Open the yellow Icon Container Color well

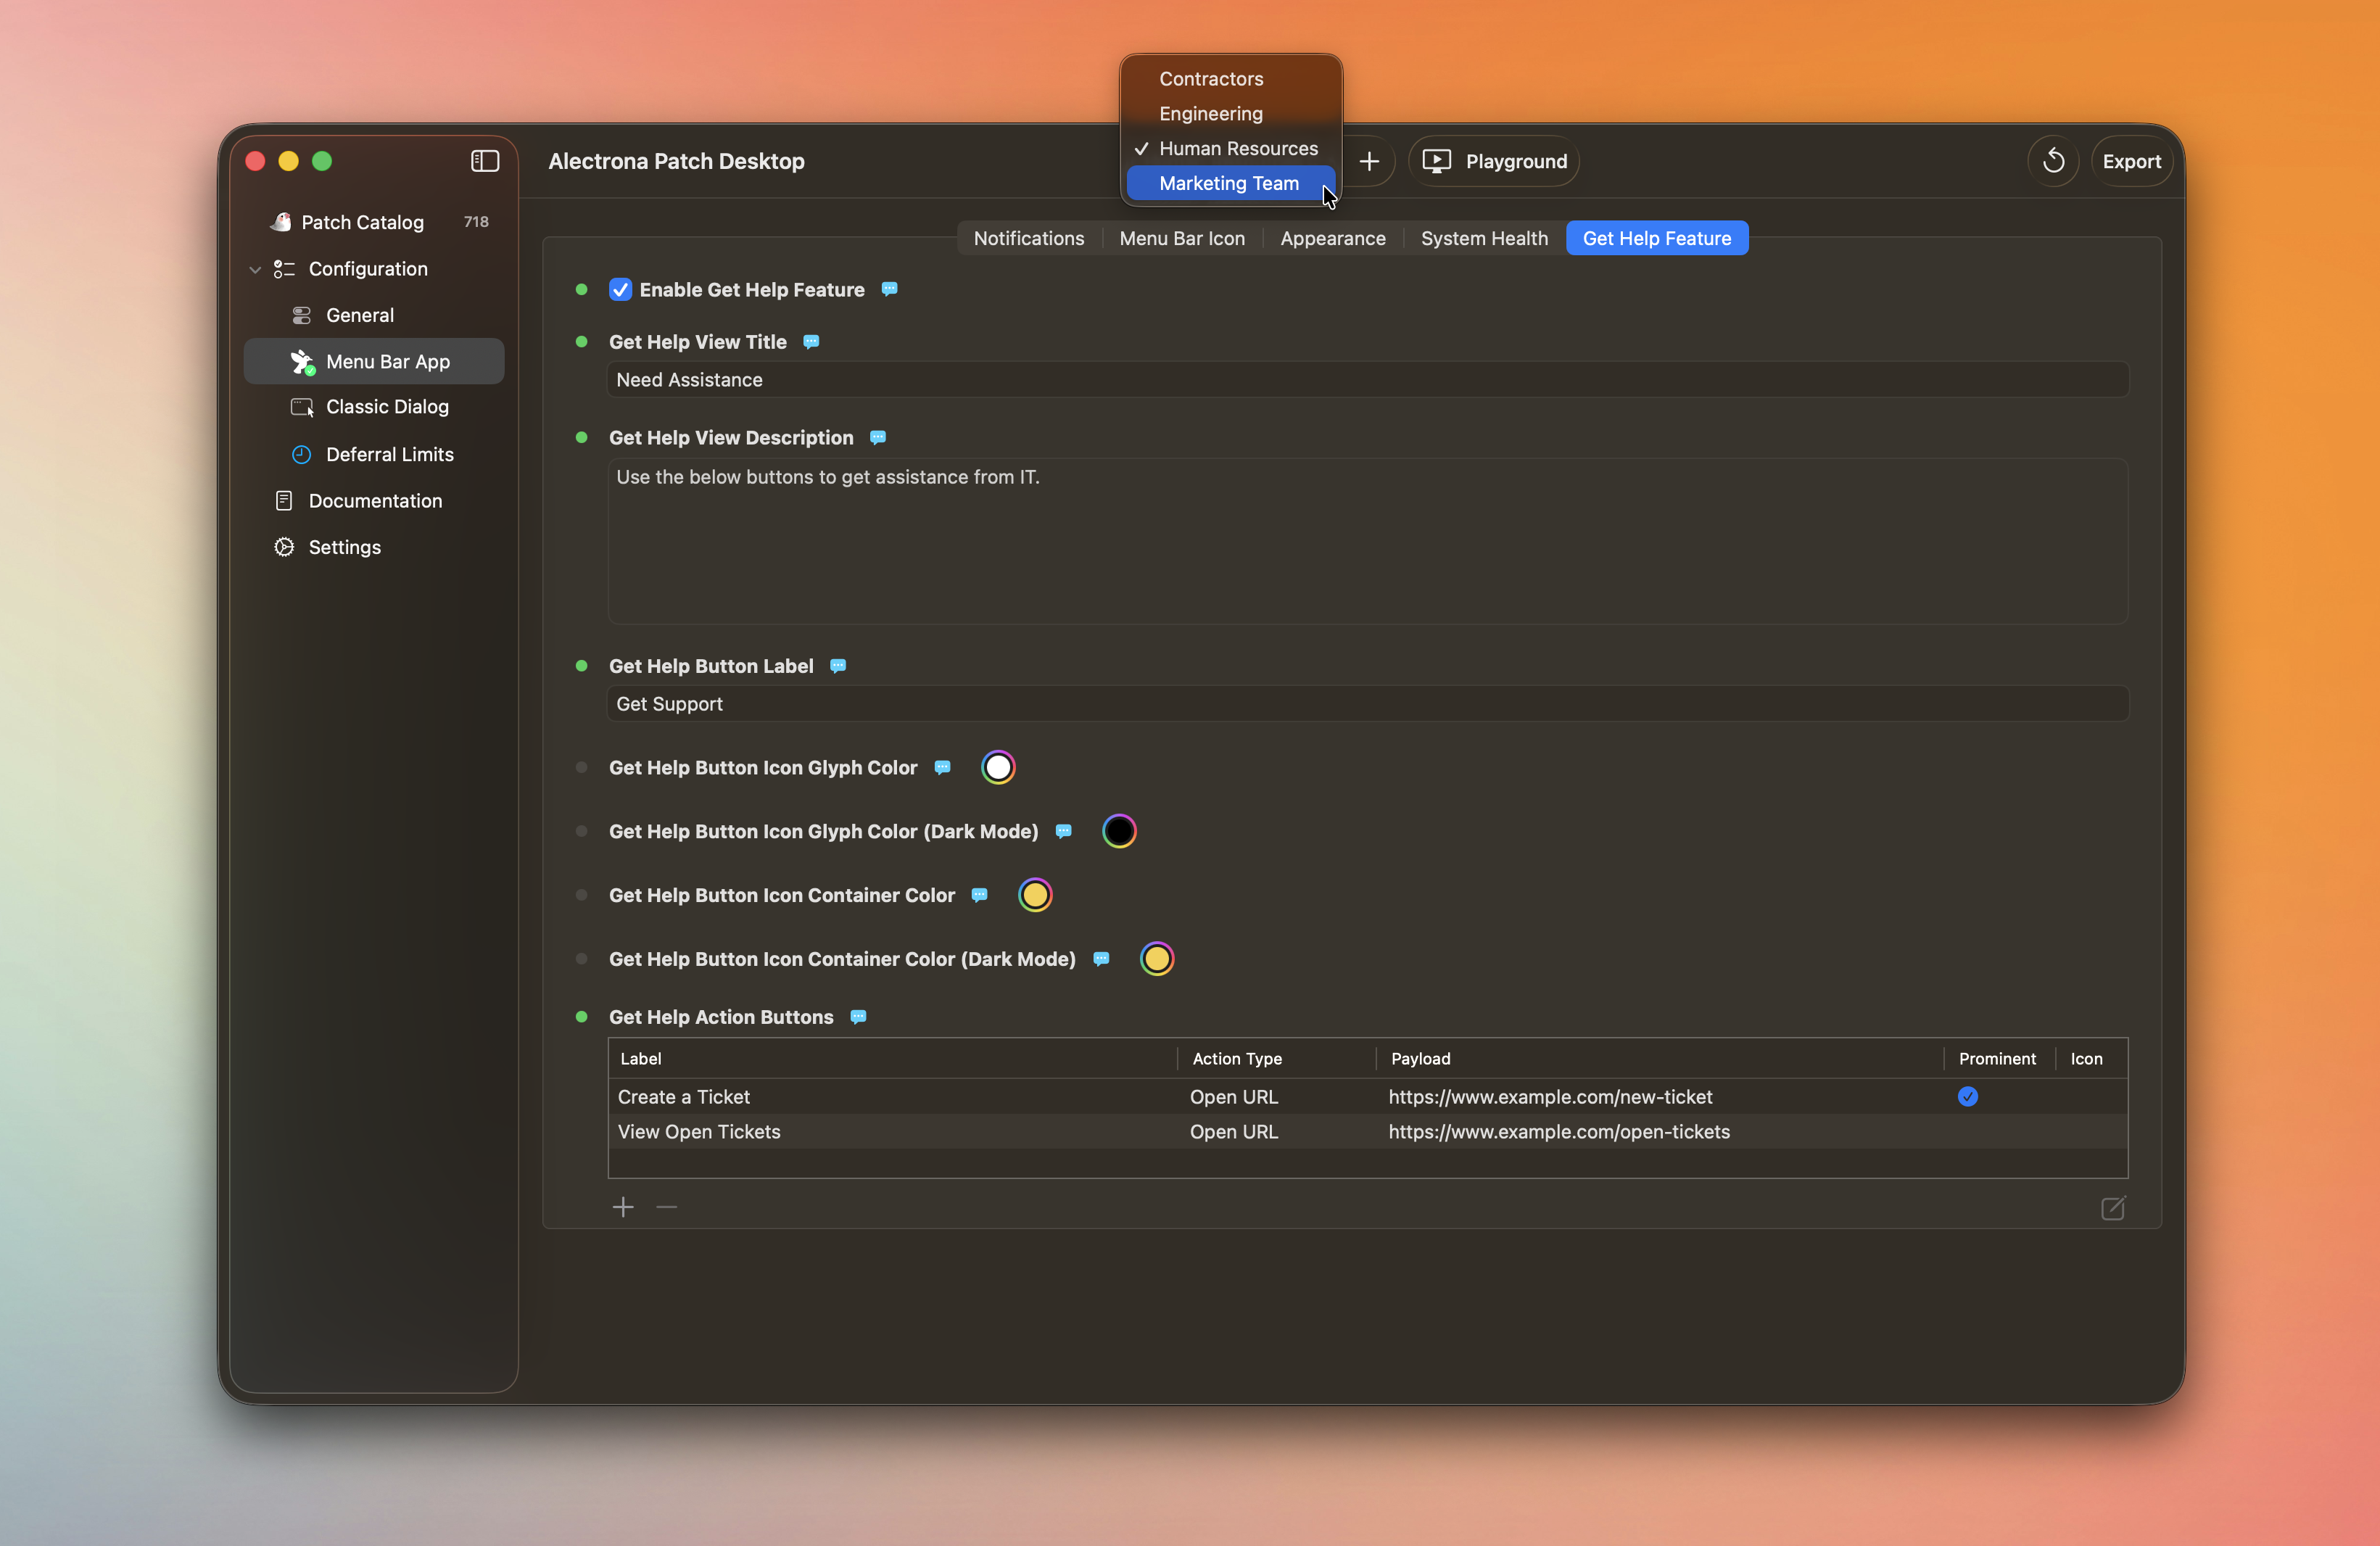click(1035, 895)
